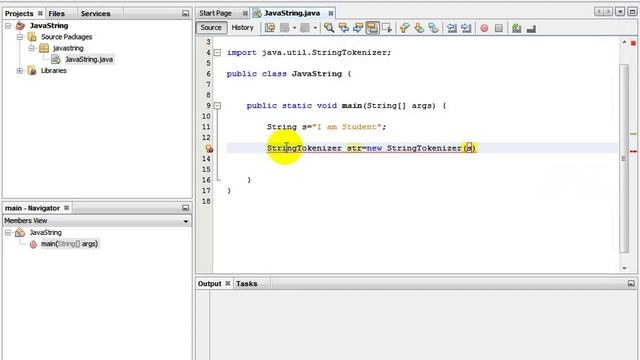The height and width of the screenshot is (360, 640).
Task: Collapse JavaString project node
Action: coord(8,26)
